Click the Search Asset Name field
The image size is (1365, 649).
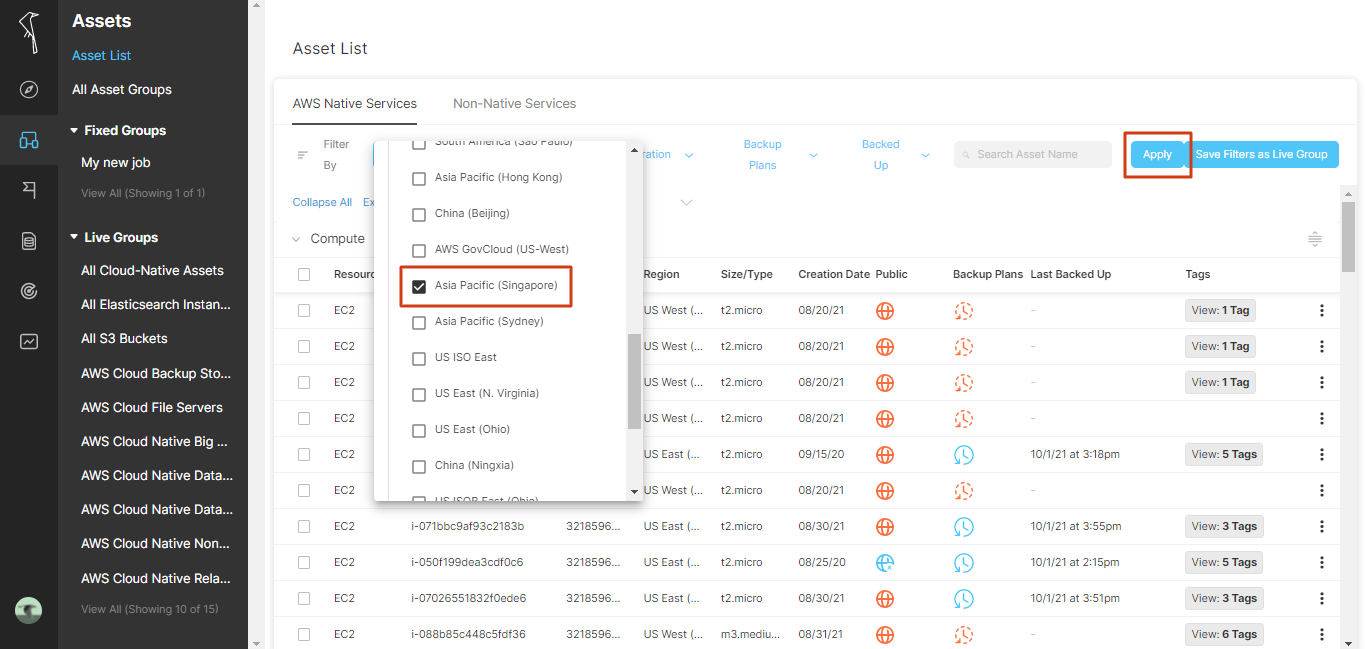1033,154
